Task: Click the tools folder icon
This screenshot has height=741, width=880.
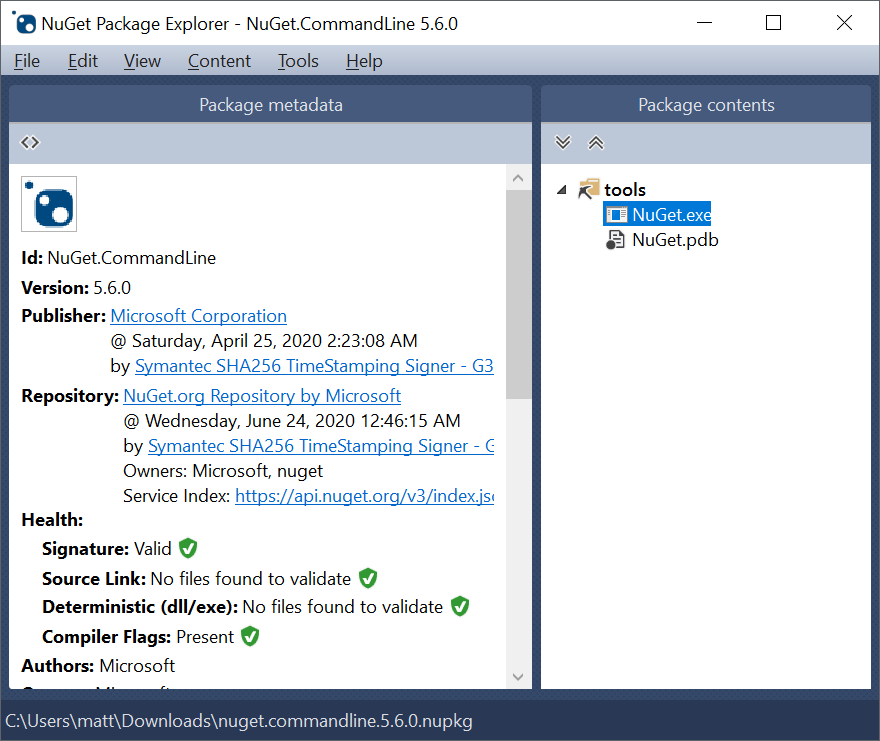Action: coord(589,189)
